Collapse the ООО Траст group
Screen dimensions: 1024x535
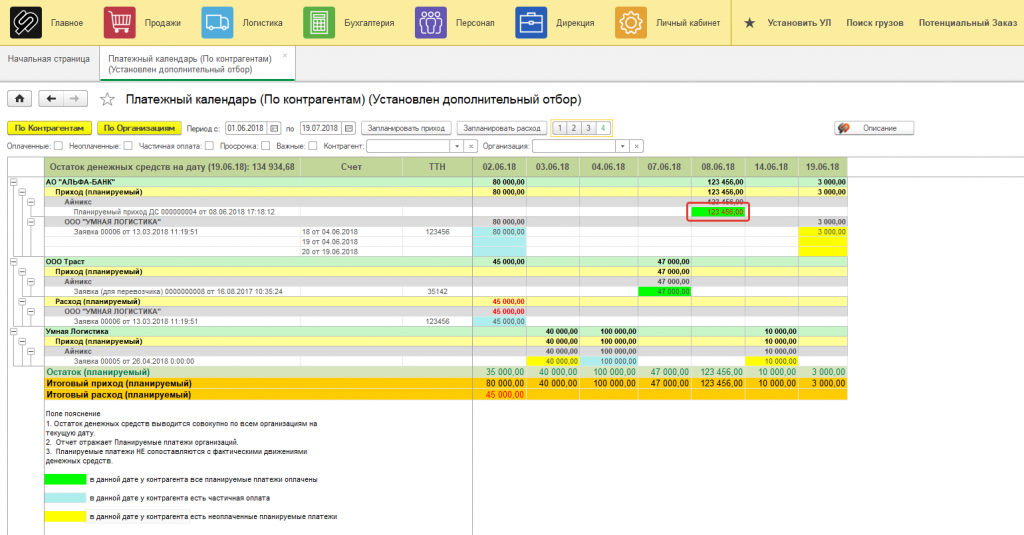pyautogui.click(x=14, y=262)
